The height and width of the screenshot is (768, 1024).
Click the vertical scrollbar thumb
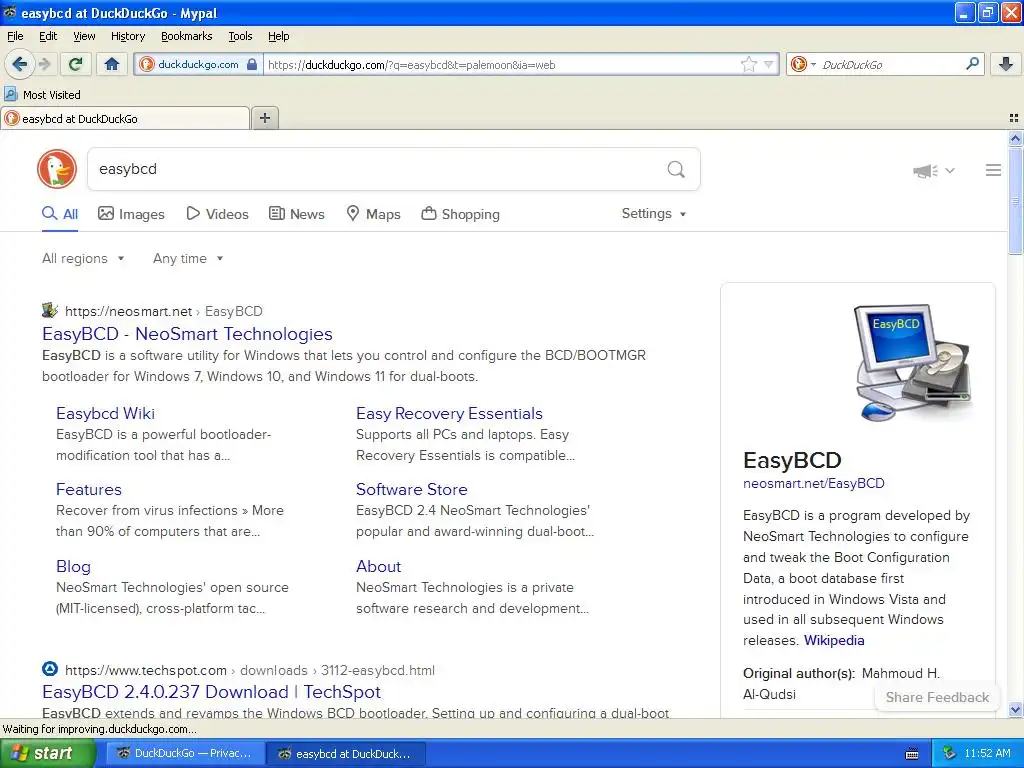point(1015,201)
